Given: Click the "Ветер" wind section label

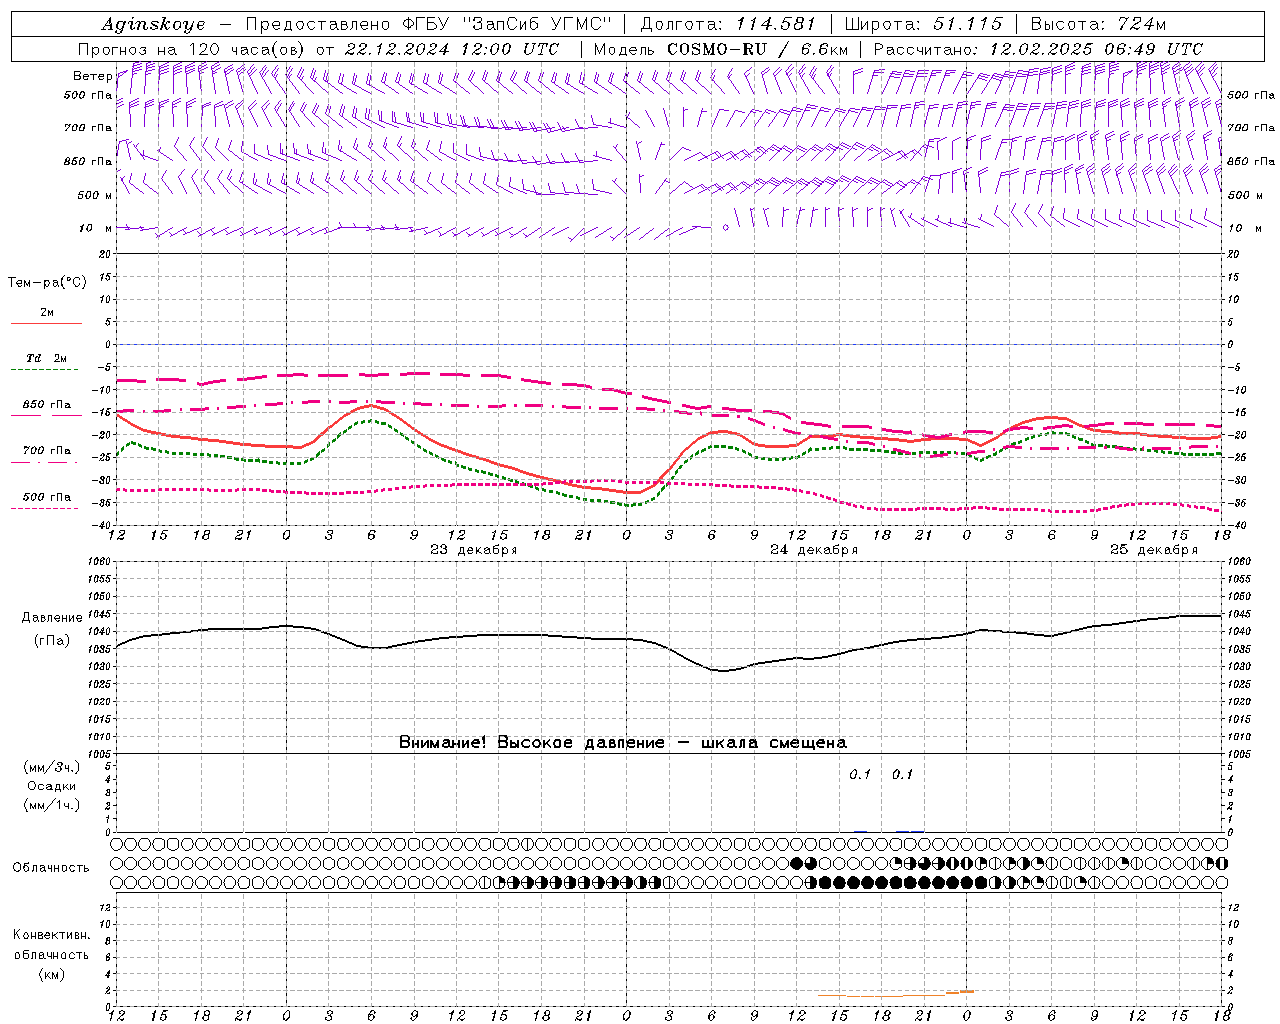Looking at the screenshot, I should [92, 76].
